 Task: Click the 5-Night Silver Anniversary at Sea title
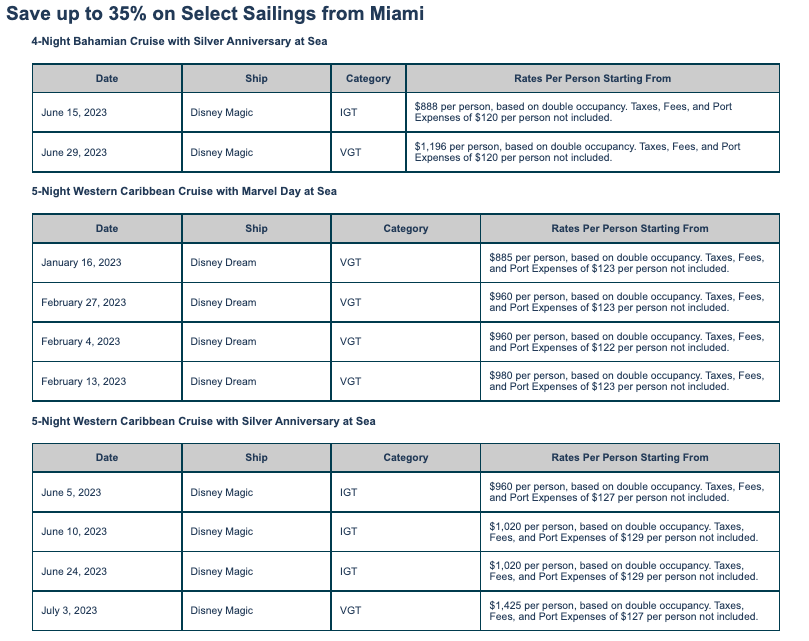tap(204, 421)
